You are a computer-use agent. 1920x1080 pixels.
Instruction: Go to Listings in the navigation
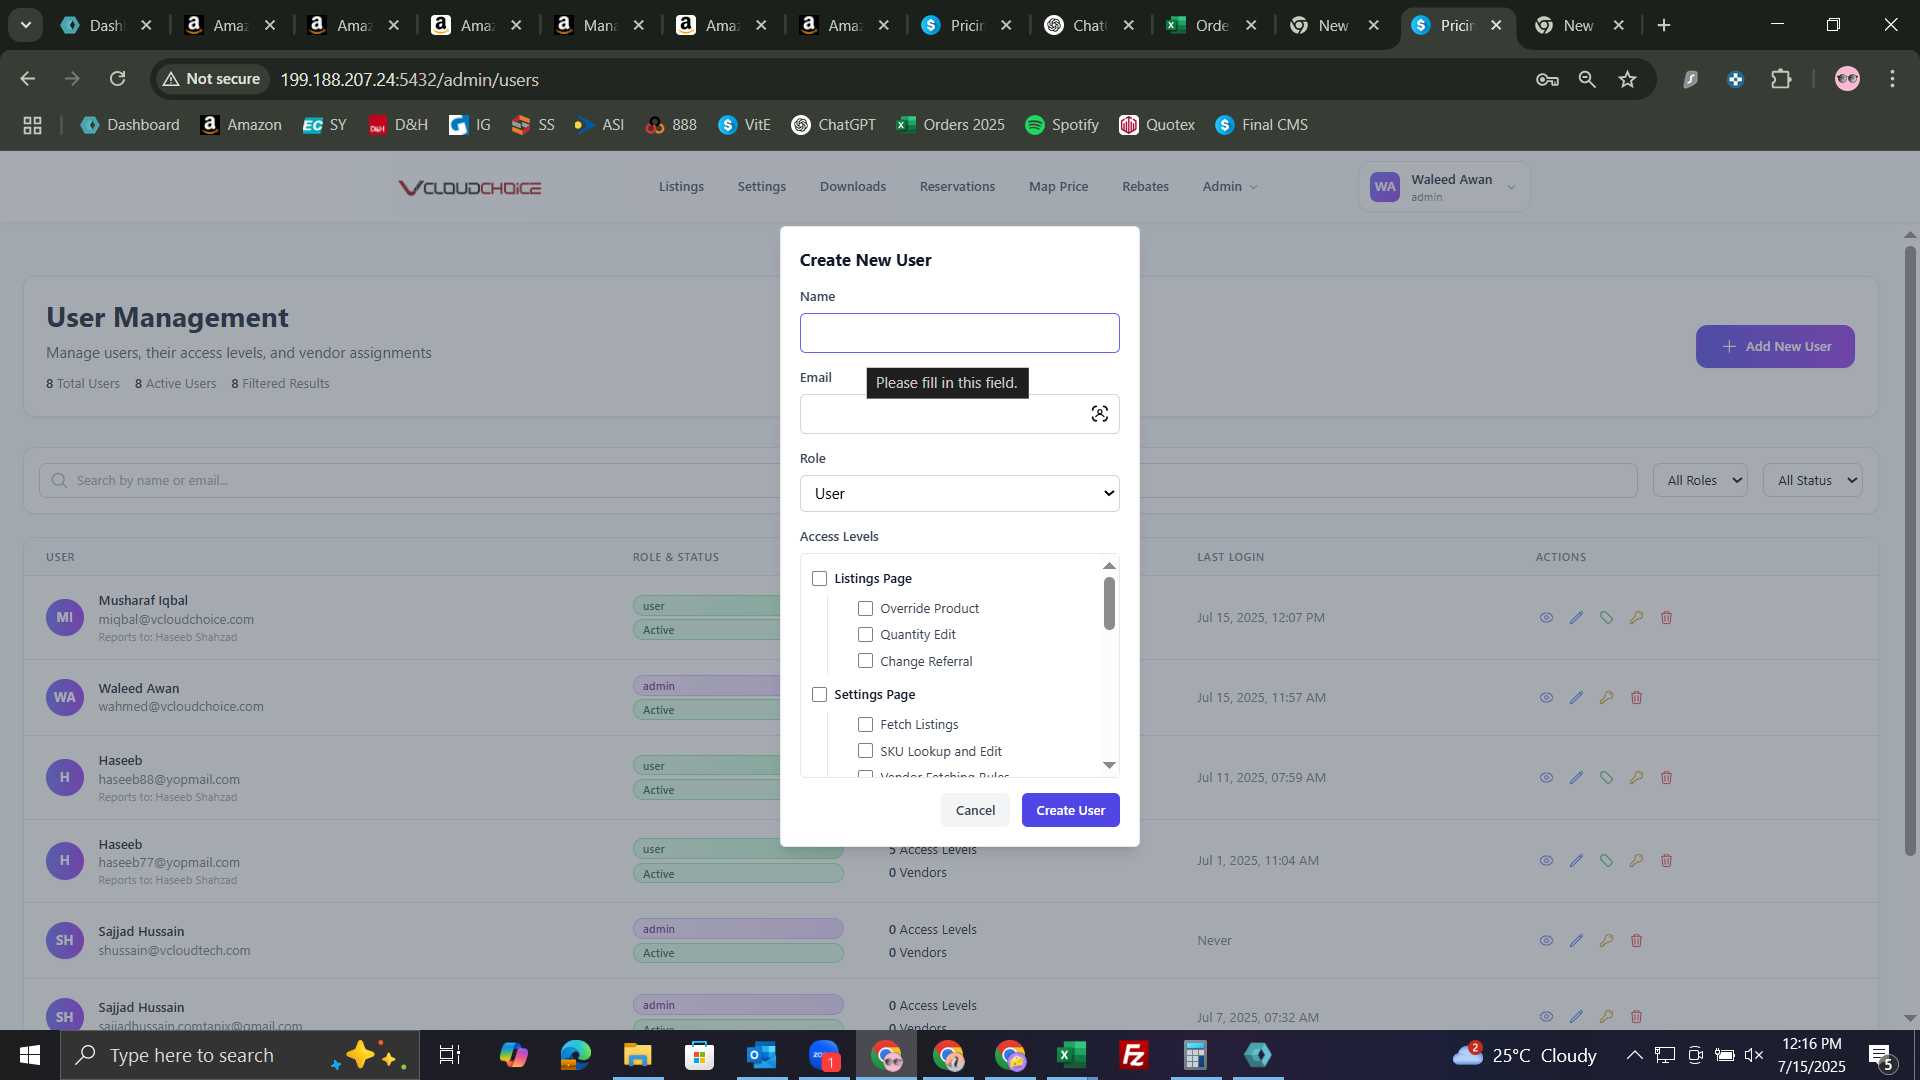[681, 187]
